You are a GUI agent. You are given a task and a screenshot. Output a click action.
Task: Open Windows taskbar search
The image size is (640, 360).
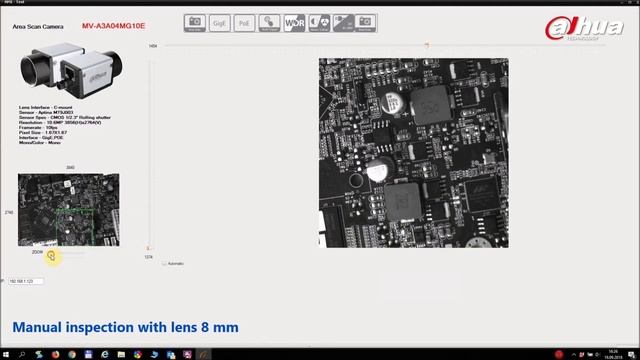(x=22, y=355)
